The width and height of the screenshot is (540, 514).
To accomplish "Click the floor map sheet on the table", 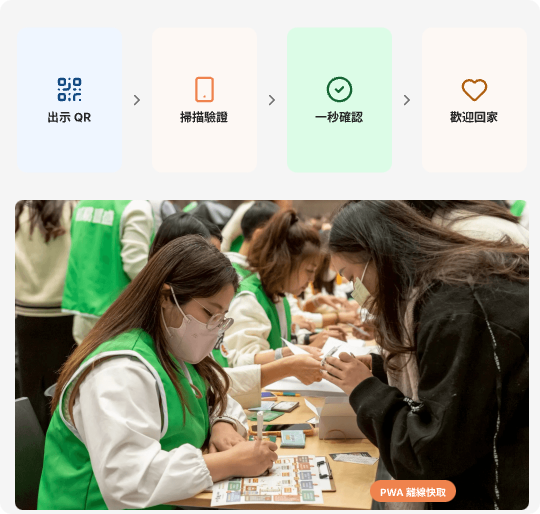I will (269, 480).
